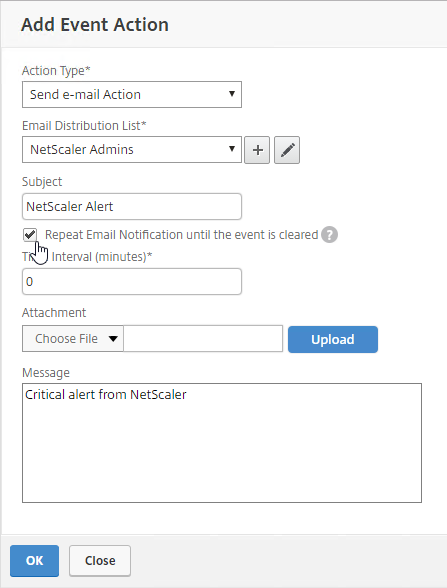The image size is (447, 588).
Task: Click the Email Distribution List label
Action: click(84, 126)
